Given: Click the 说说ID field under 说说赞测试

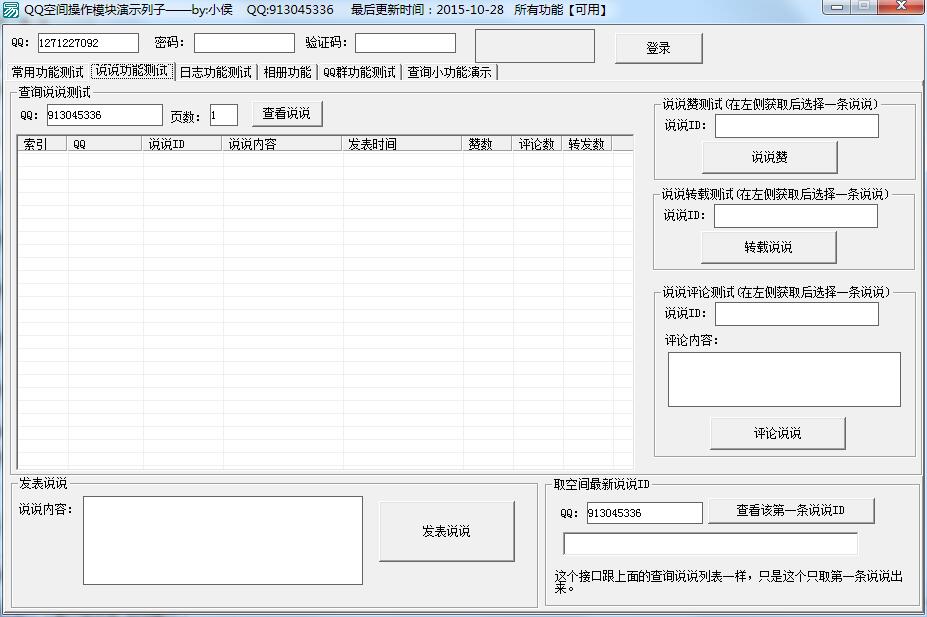Looking at the screenshot, I should [797, 126].
